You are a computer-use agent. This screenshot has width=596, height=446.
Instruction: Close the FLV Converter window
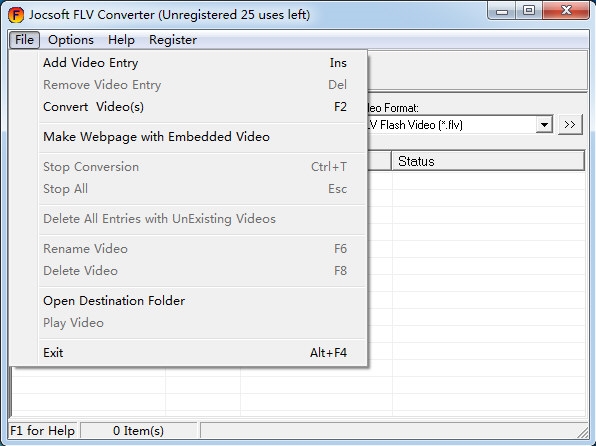pos(566,11)
